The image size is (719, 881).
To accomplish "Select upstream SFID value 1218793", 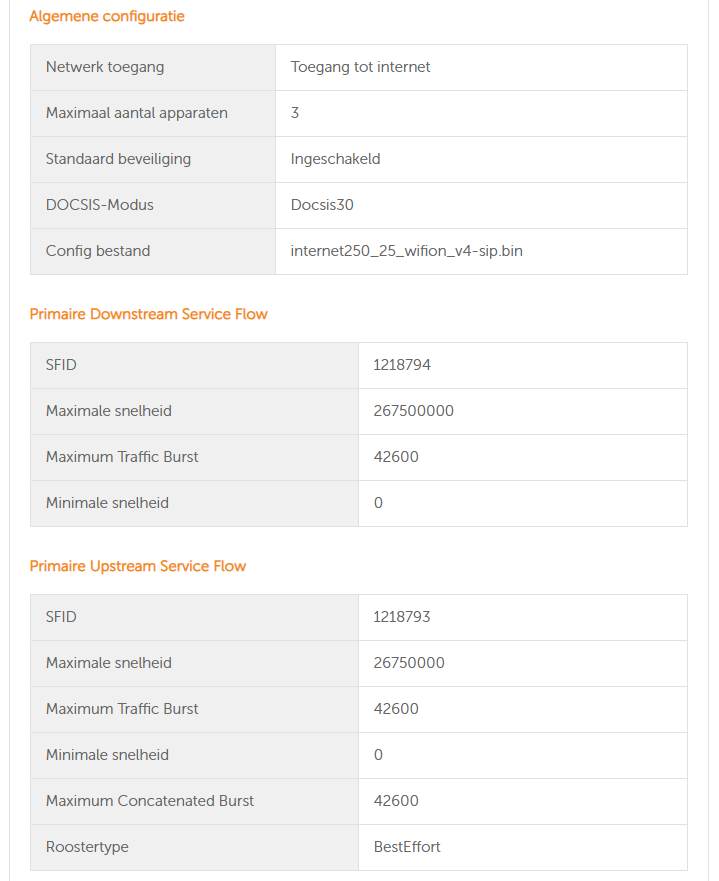I will pyautogui.click(x=402, y=617).
